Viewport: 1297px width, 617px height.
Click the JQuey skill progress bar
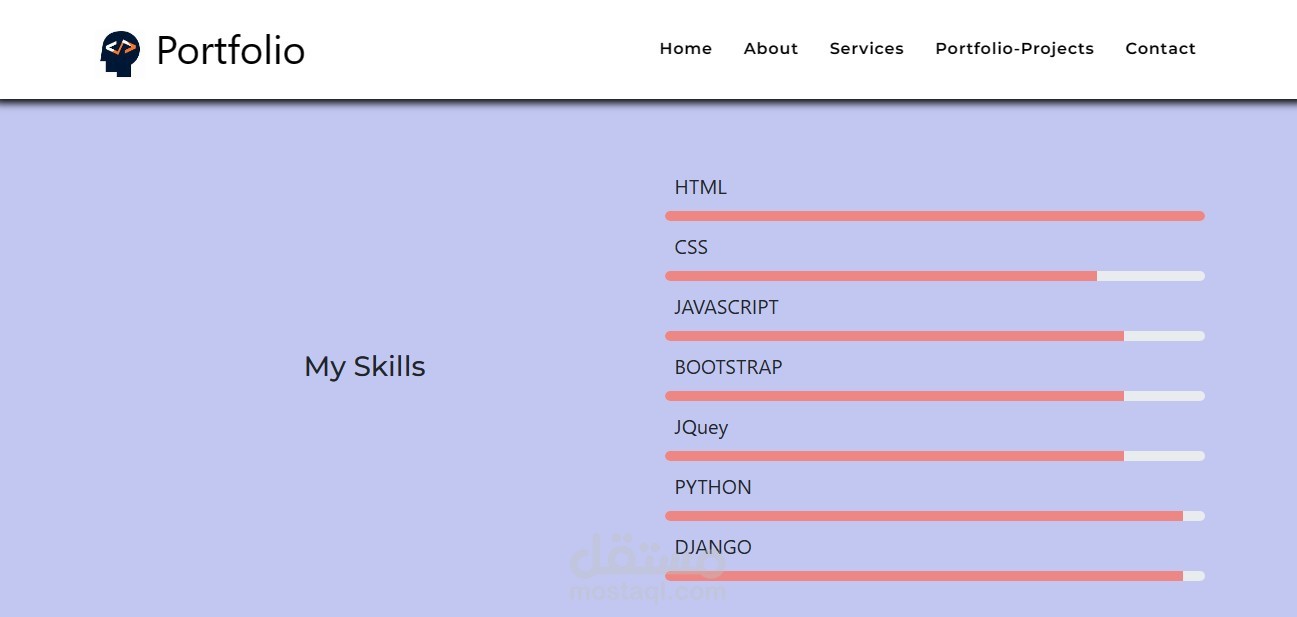[934, 456]
